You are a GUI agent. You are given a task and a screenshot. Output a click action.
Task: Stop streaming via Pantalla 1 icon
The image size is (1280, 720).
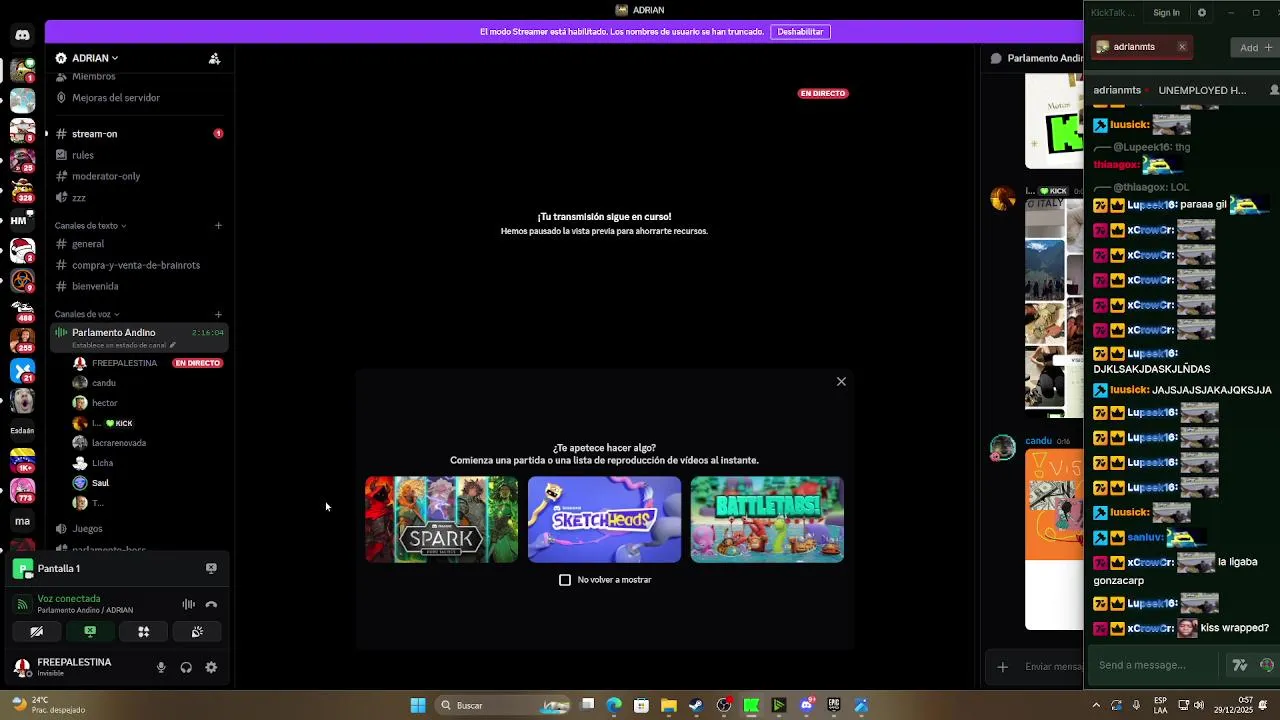coord(211,568)
